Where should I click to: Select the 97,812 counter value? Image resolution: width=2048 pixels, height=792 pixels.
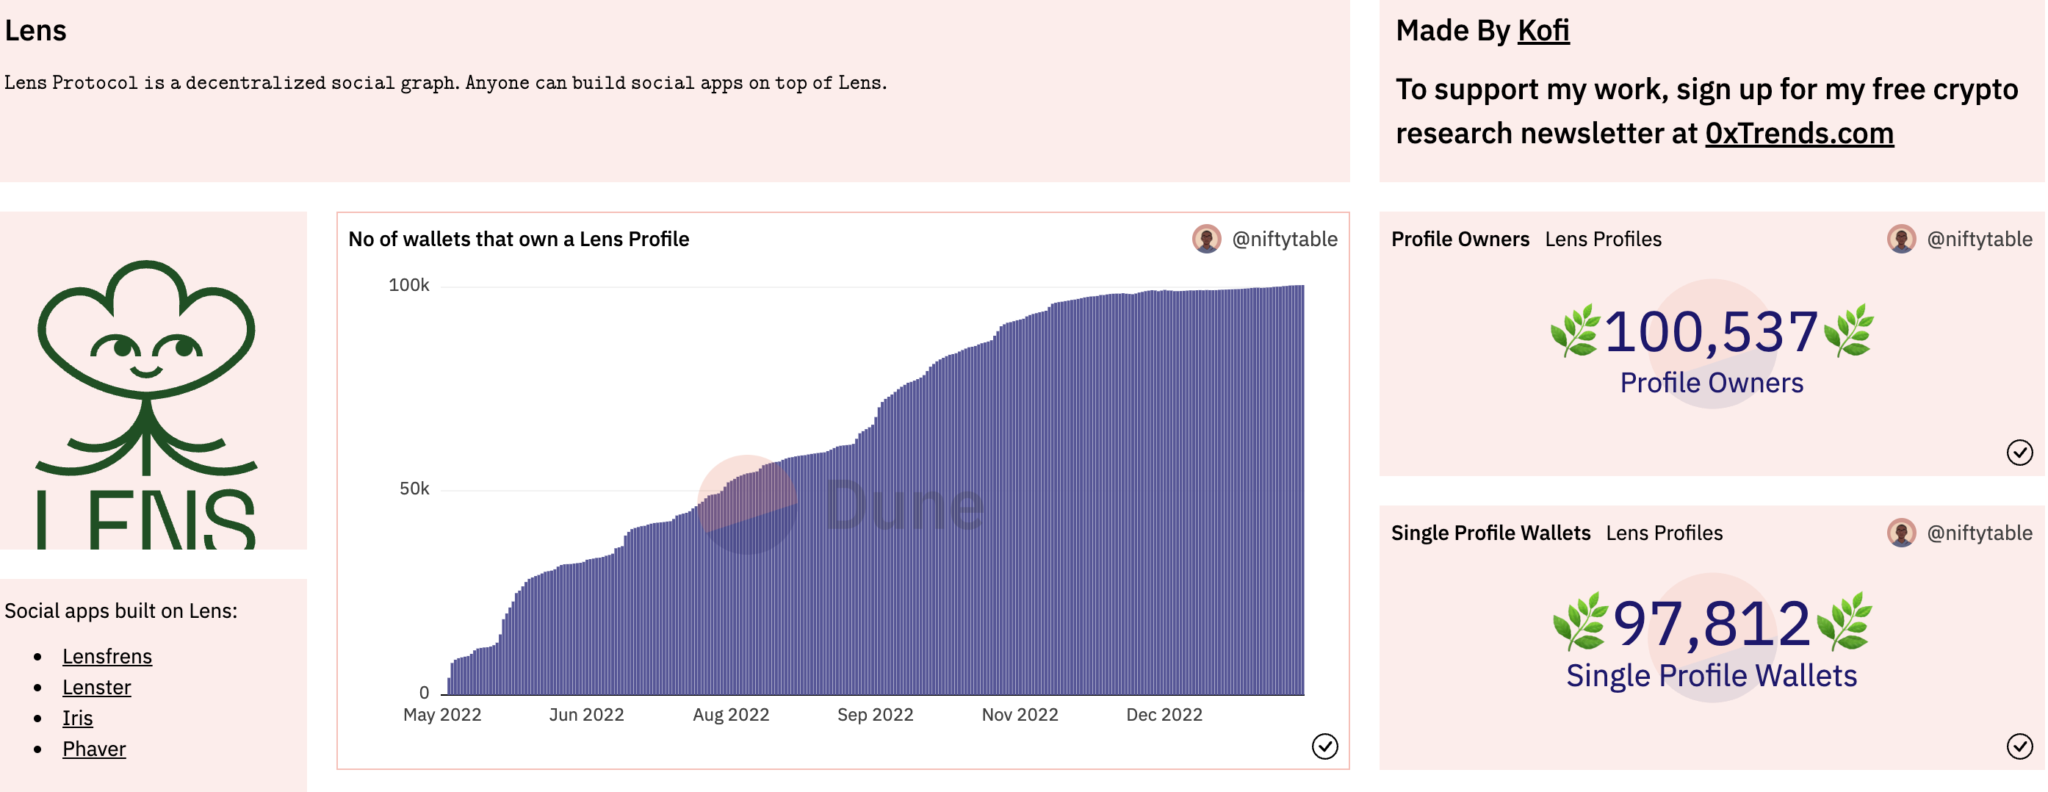1711,624
